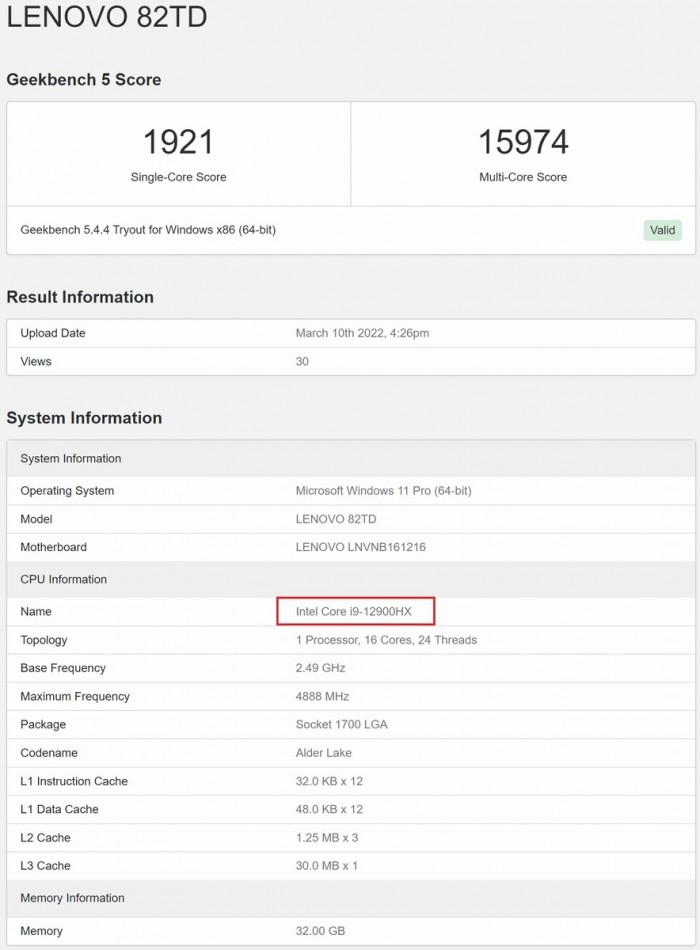Select the 30.0 MB L3 Cache value
This screenshot has width=700, height=950.
click(x=326, y=866)
